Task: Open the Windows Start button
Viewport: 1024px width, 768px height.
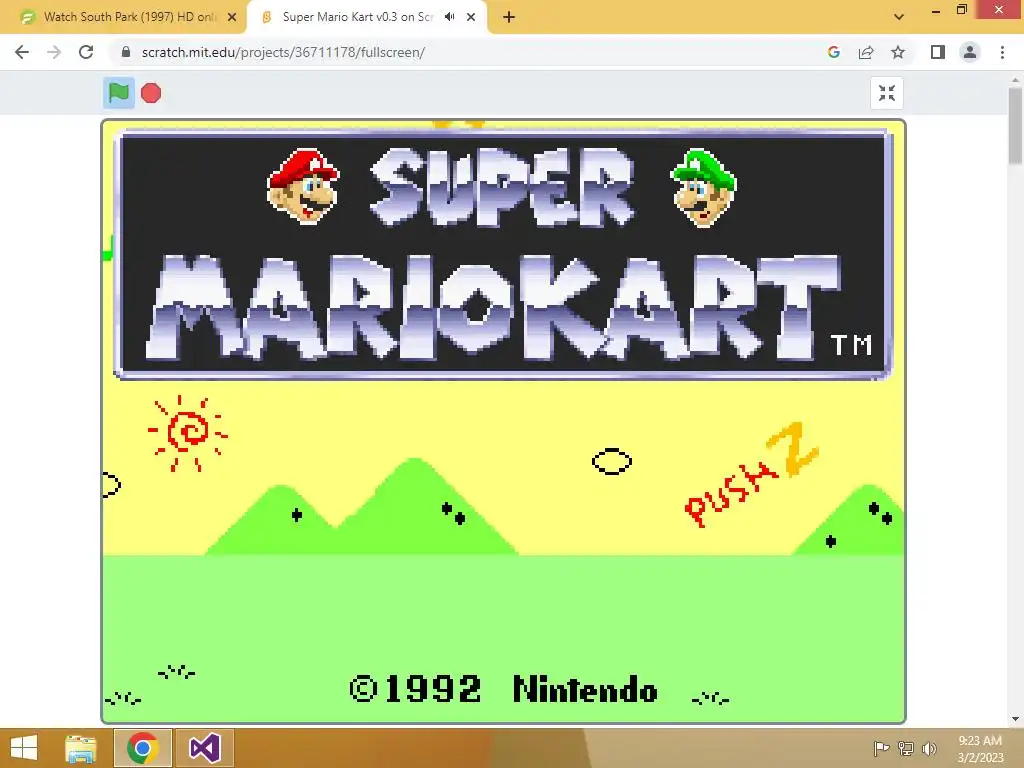Action: point(24,748)
